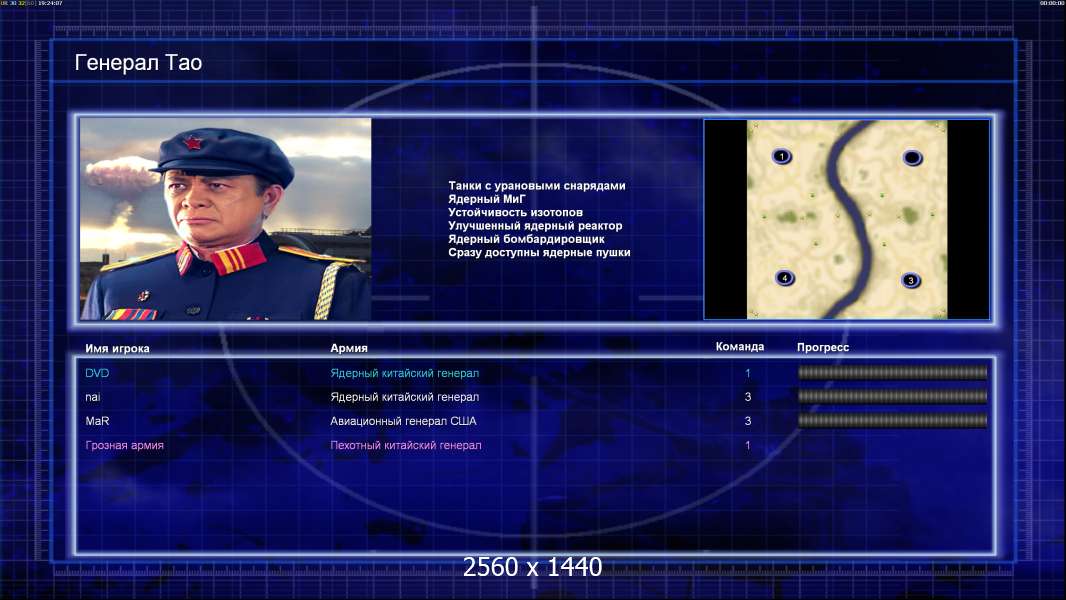Click 'Улучшенный ядерный реактор' line
The height and width of the screenshot is (600, 1066).
(535, 226)
